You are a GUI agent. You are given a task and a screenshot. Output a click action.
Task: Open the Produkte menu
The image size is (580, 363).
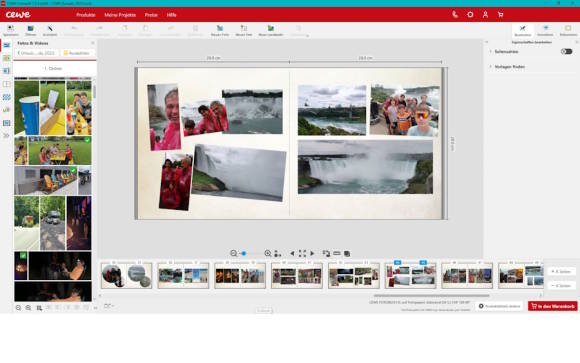click(x=86, y=15)
